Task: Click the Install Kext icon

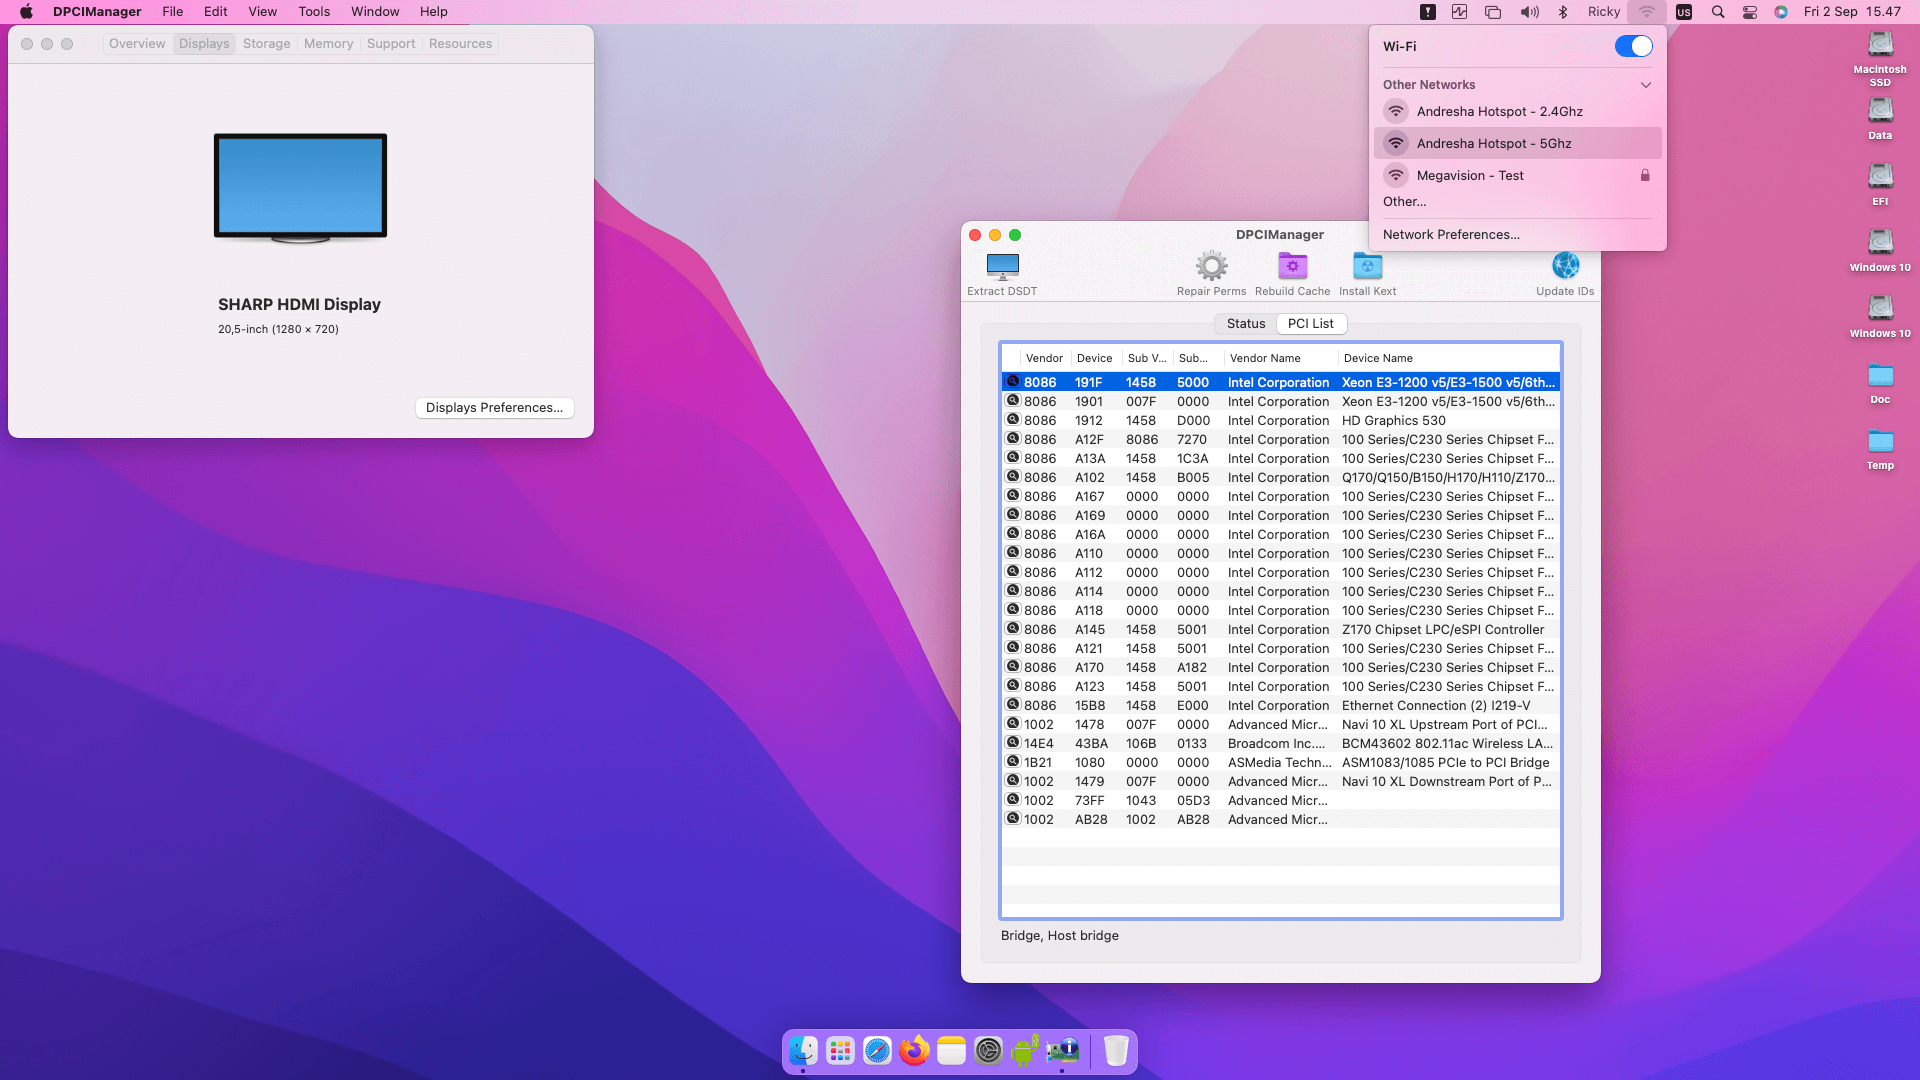Action: pyautogui.click(x=1367, y=265)
